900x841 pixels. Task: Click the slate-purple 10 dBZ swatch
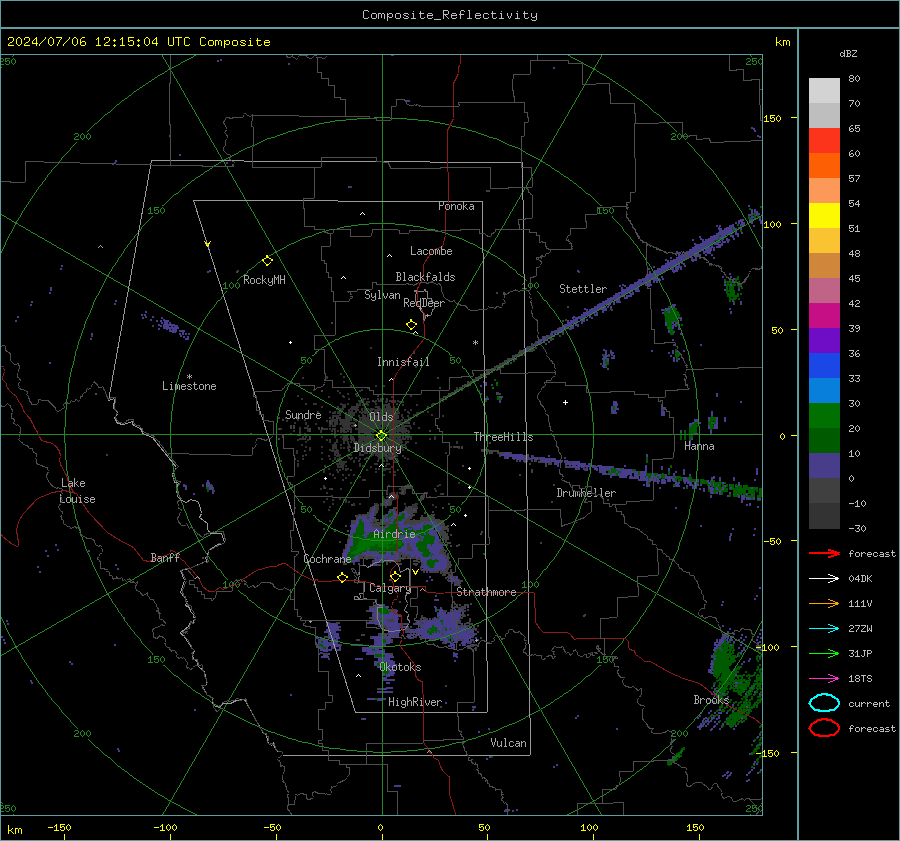tap(824, 465)
